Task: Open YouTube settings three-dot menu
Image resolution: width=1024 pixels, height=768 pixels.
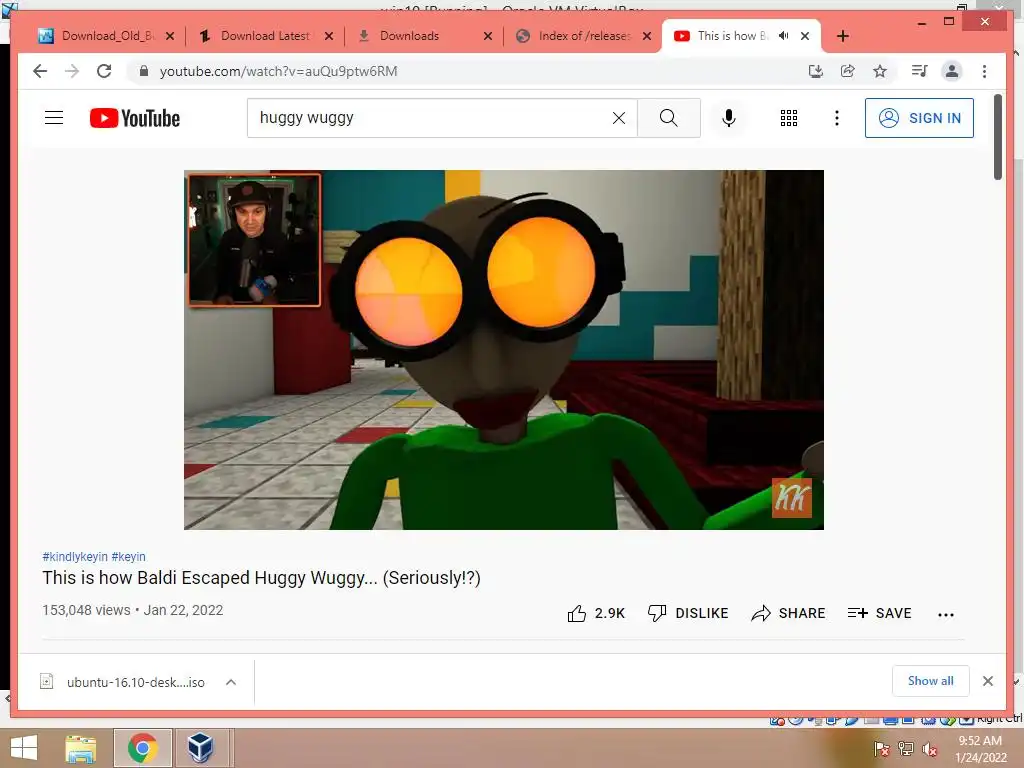Action: tap(837, 118)
